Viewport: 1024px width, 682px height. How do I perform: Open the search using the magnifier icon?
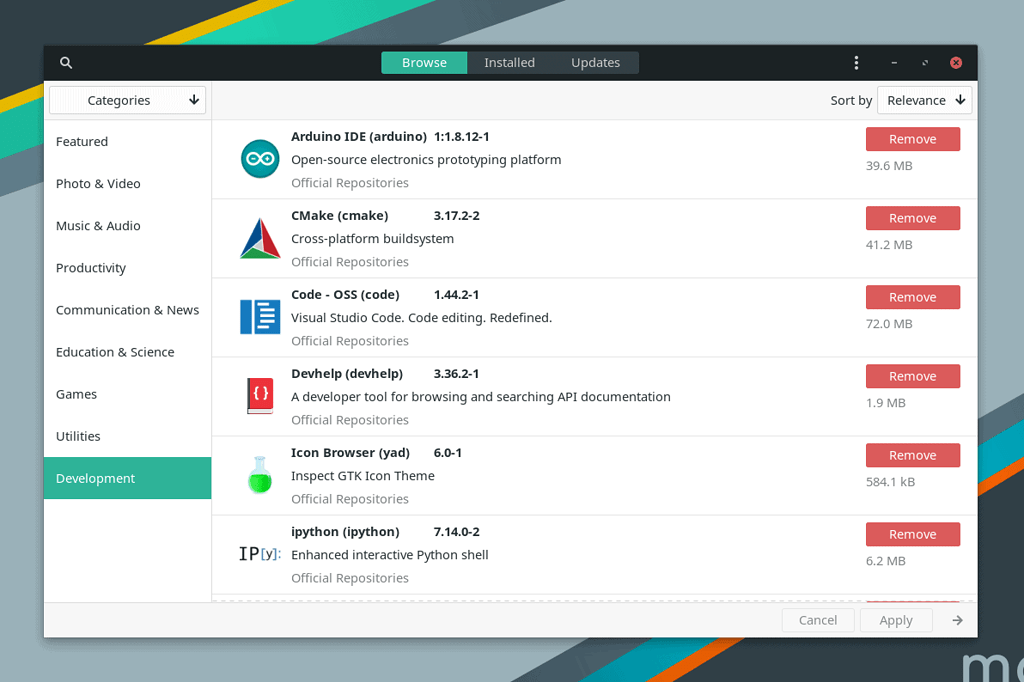point(65,62)
